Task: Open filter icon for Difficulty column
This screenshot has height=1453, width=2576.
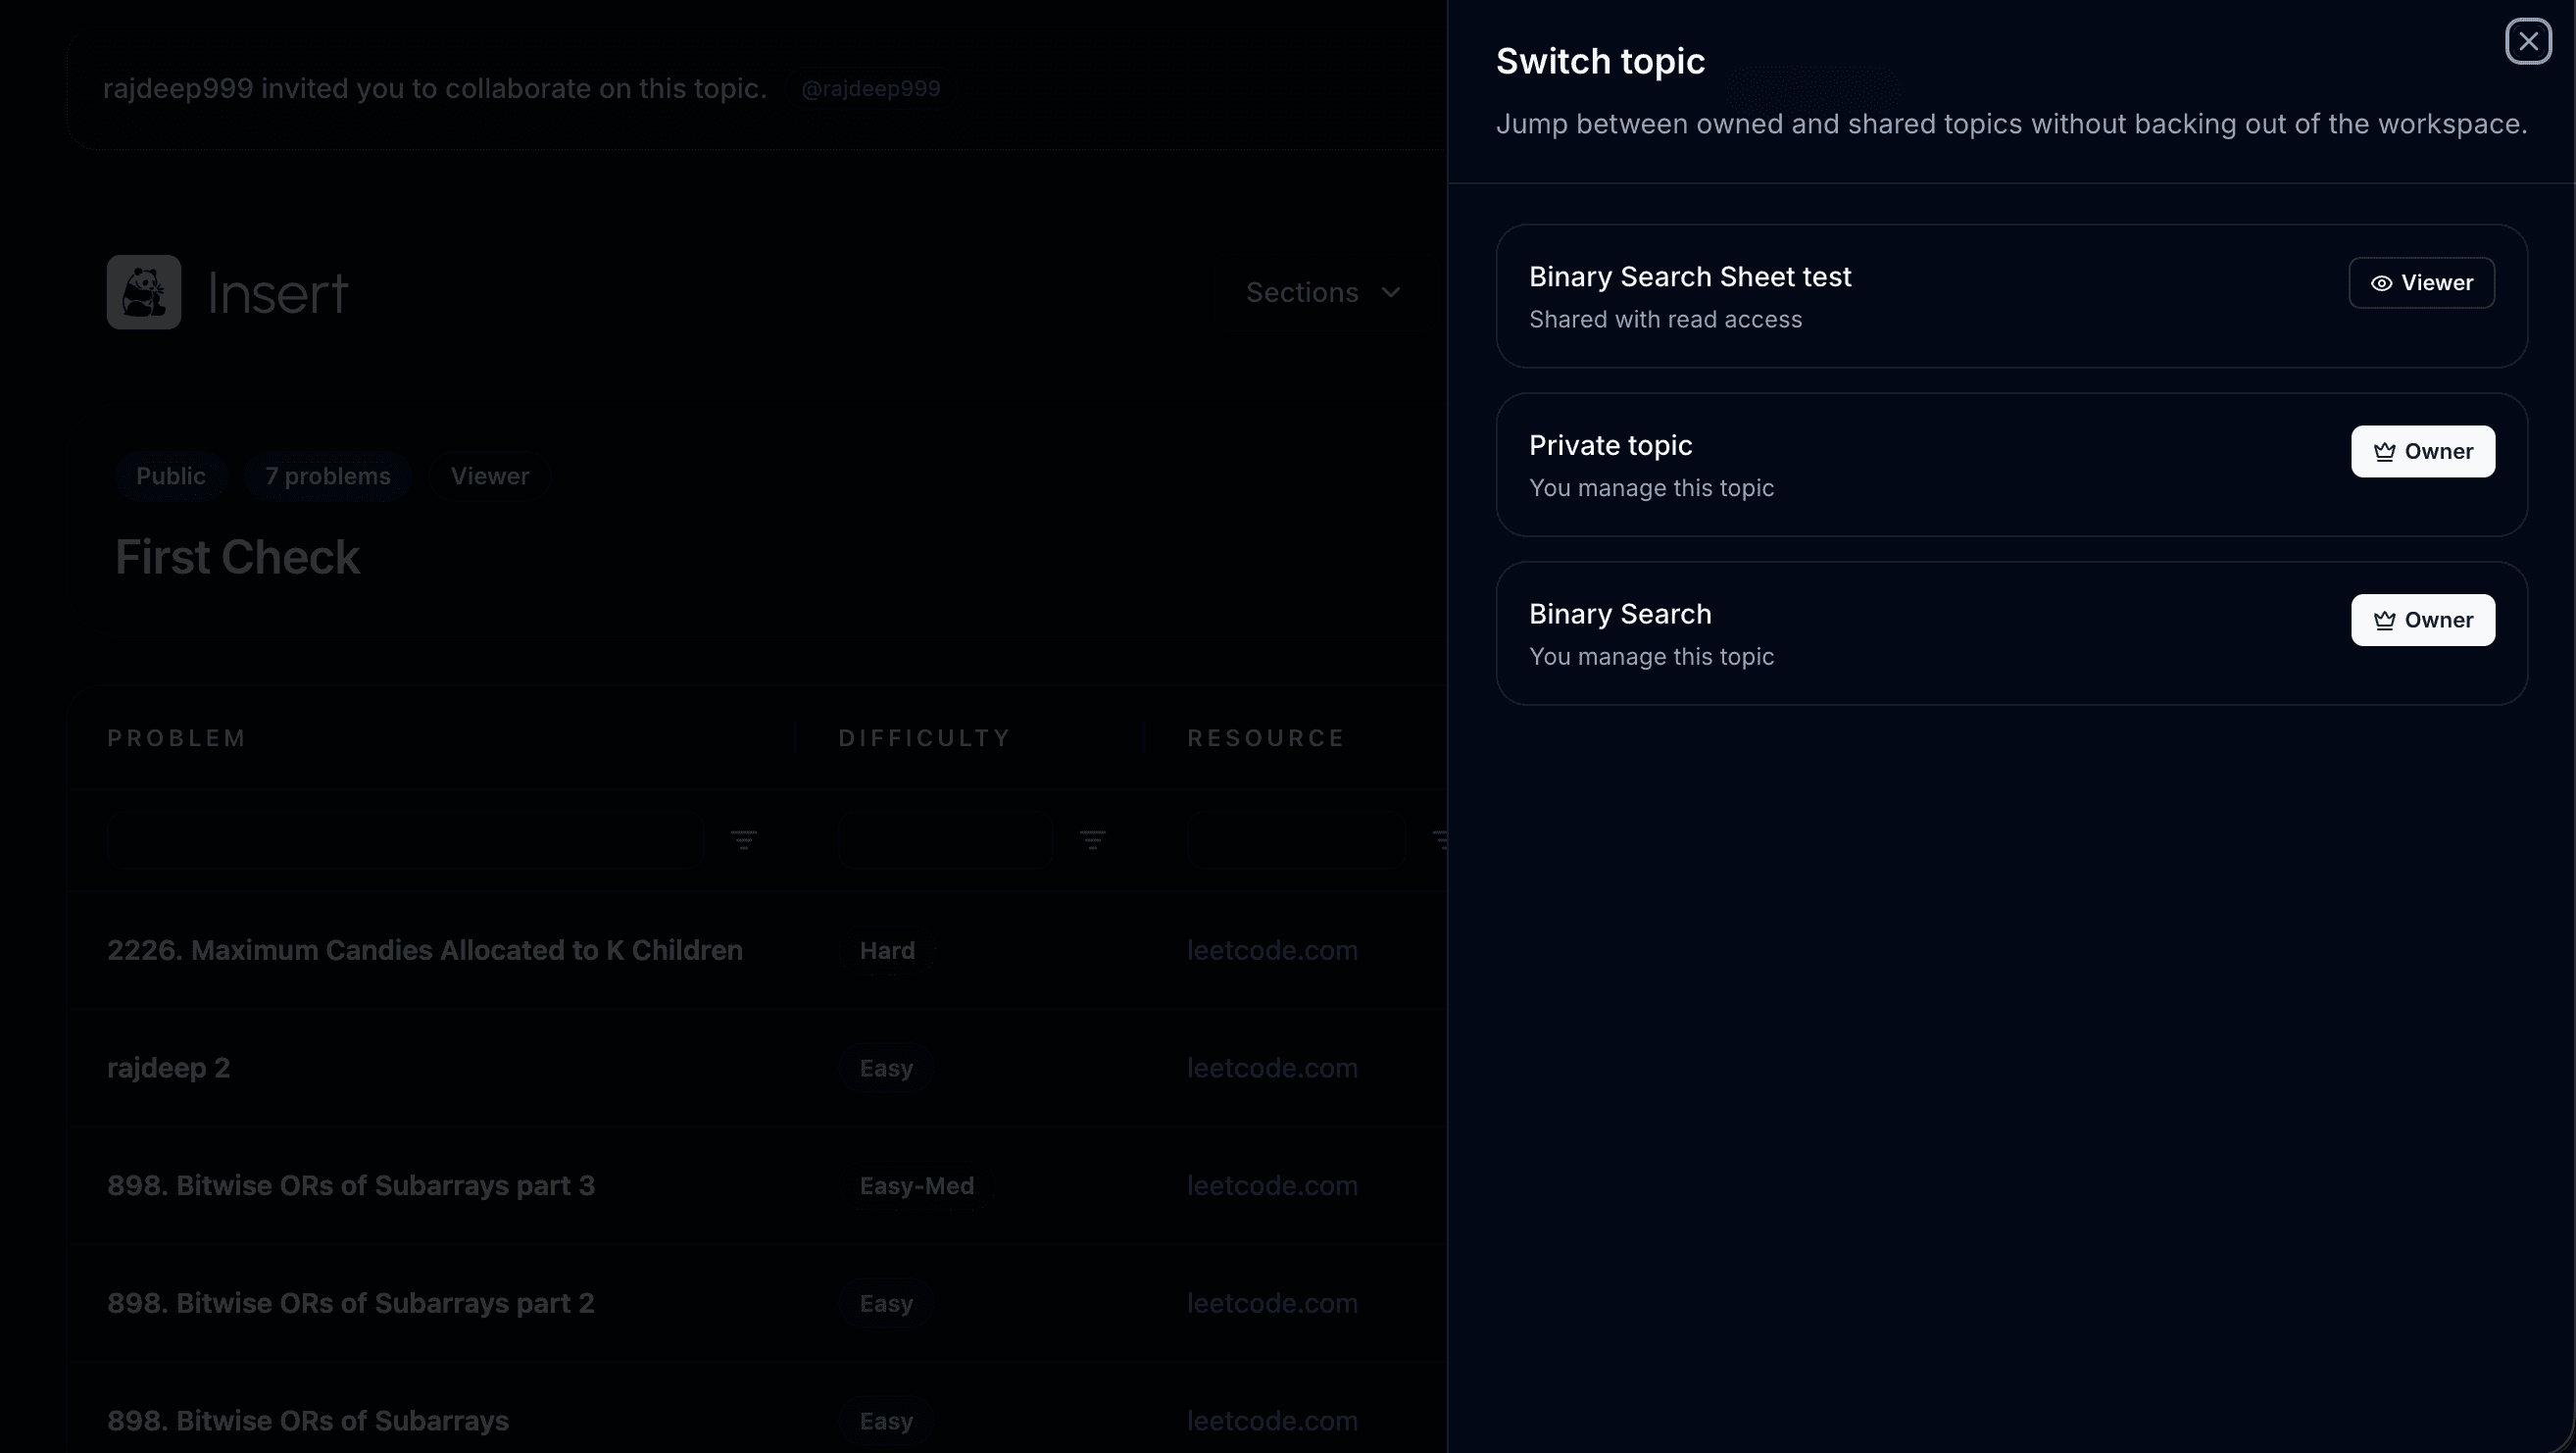Action: (1092, 839)
